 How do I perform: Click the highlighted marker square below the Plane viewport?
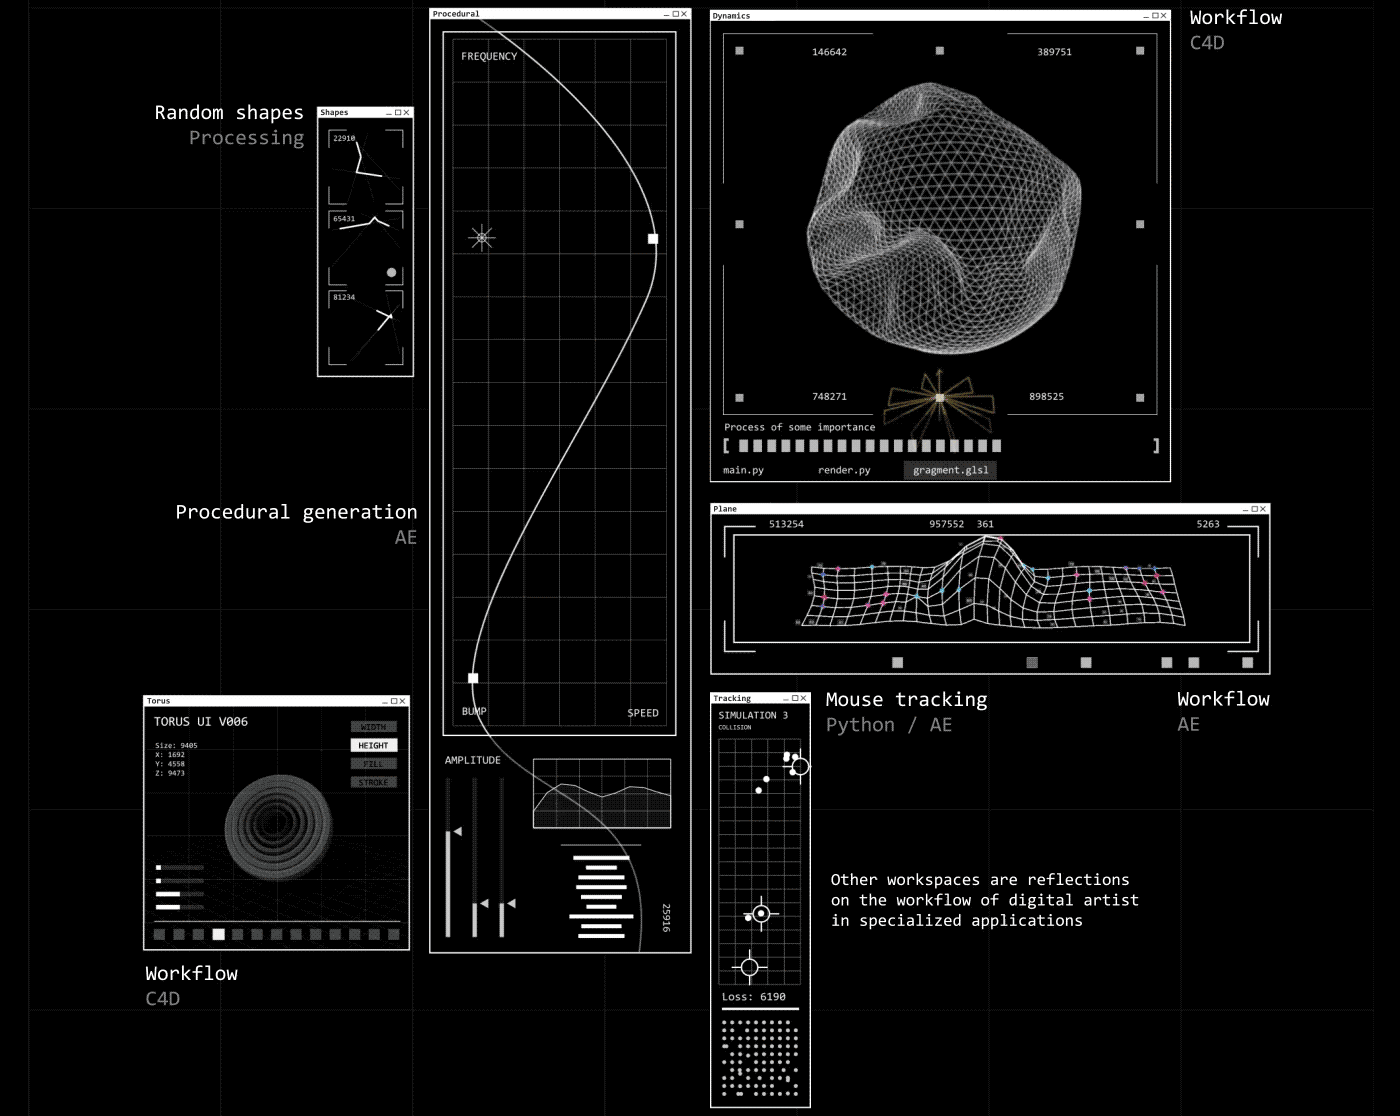click(x=1030, y=661)
